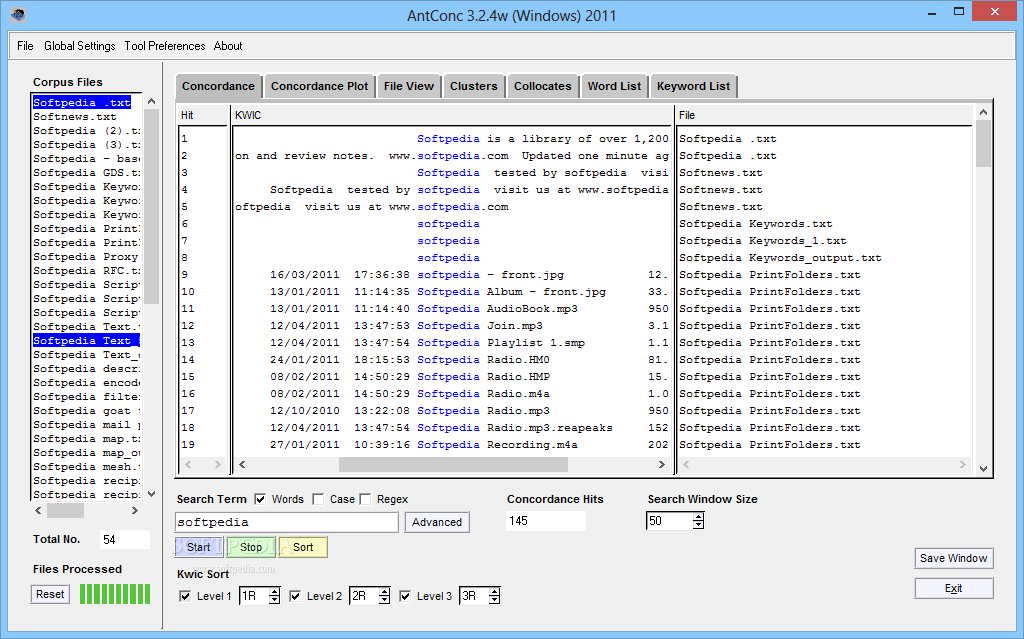Click Softpedia Keywords_output.txt in File column
The image size is (1024, 639).
coord(780,258)
